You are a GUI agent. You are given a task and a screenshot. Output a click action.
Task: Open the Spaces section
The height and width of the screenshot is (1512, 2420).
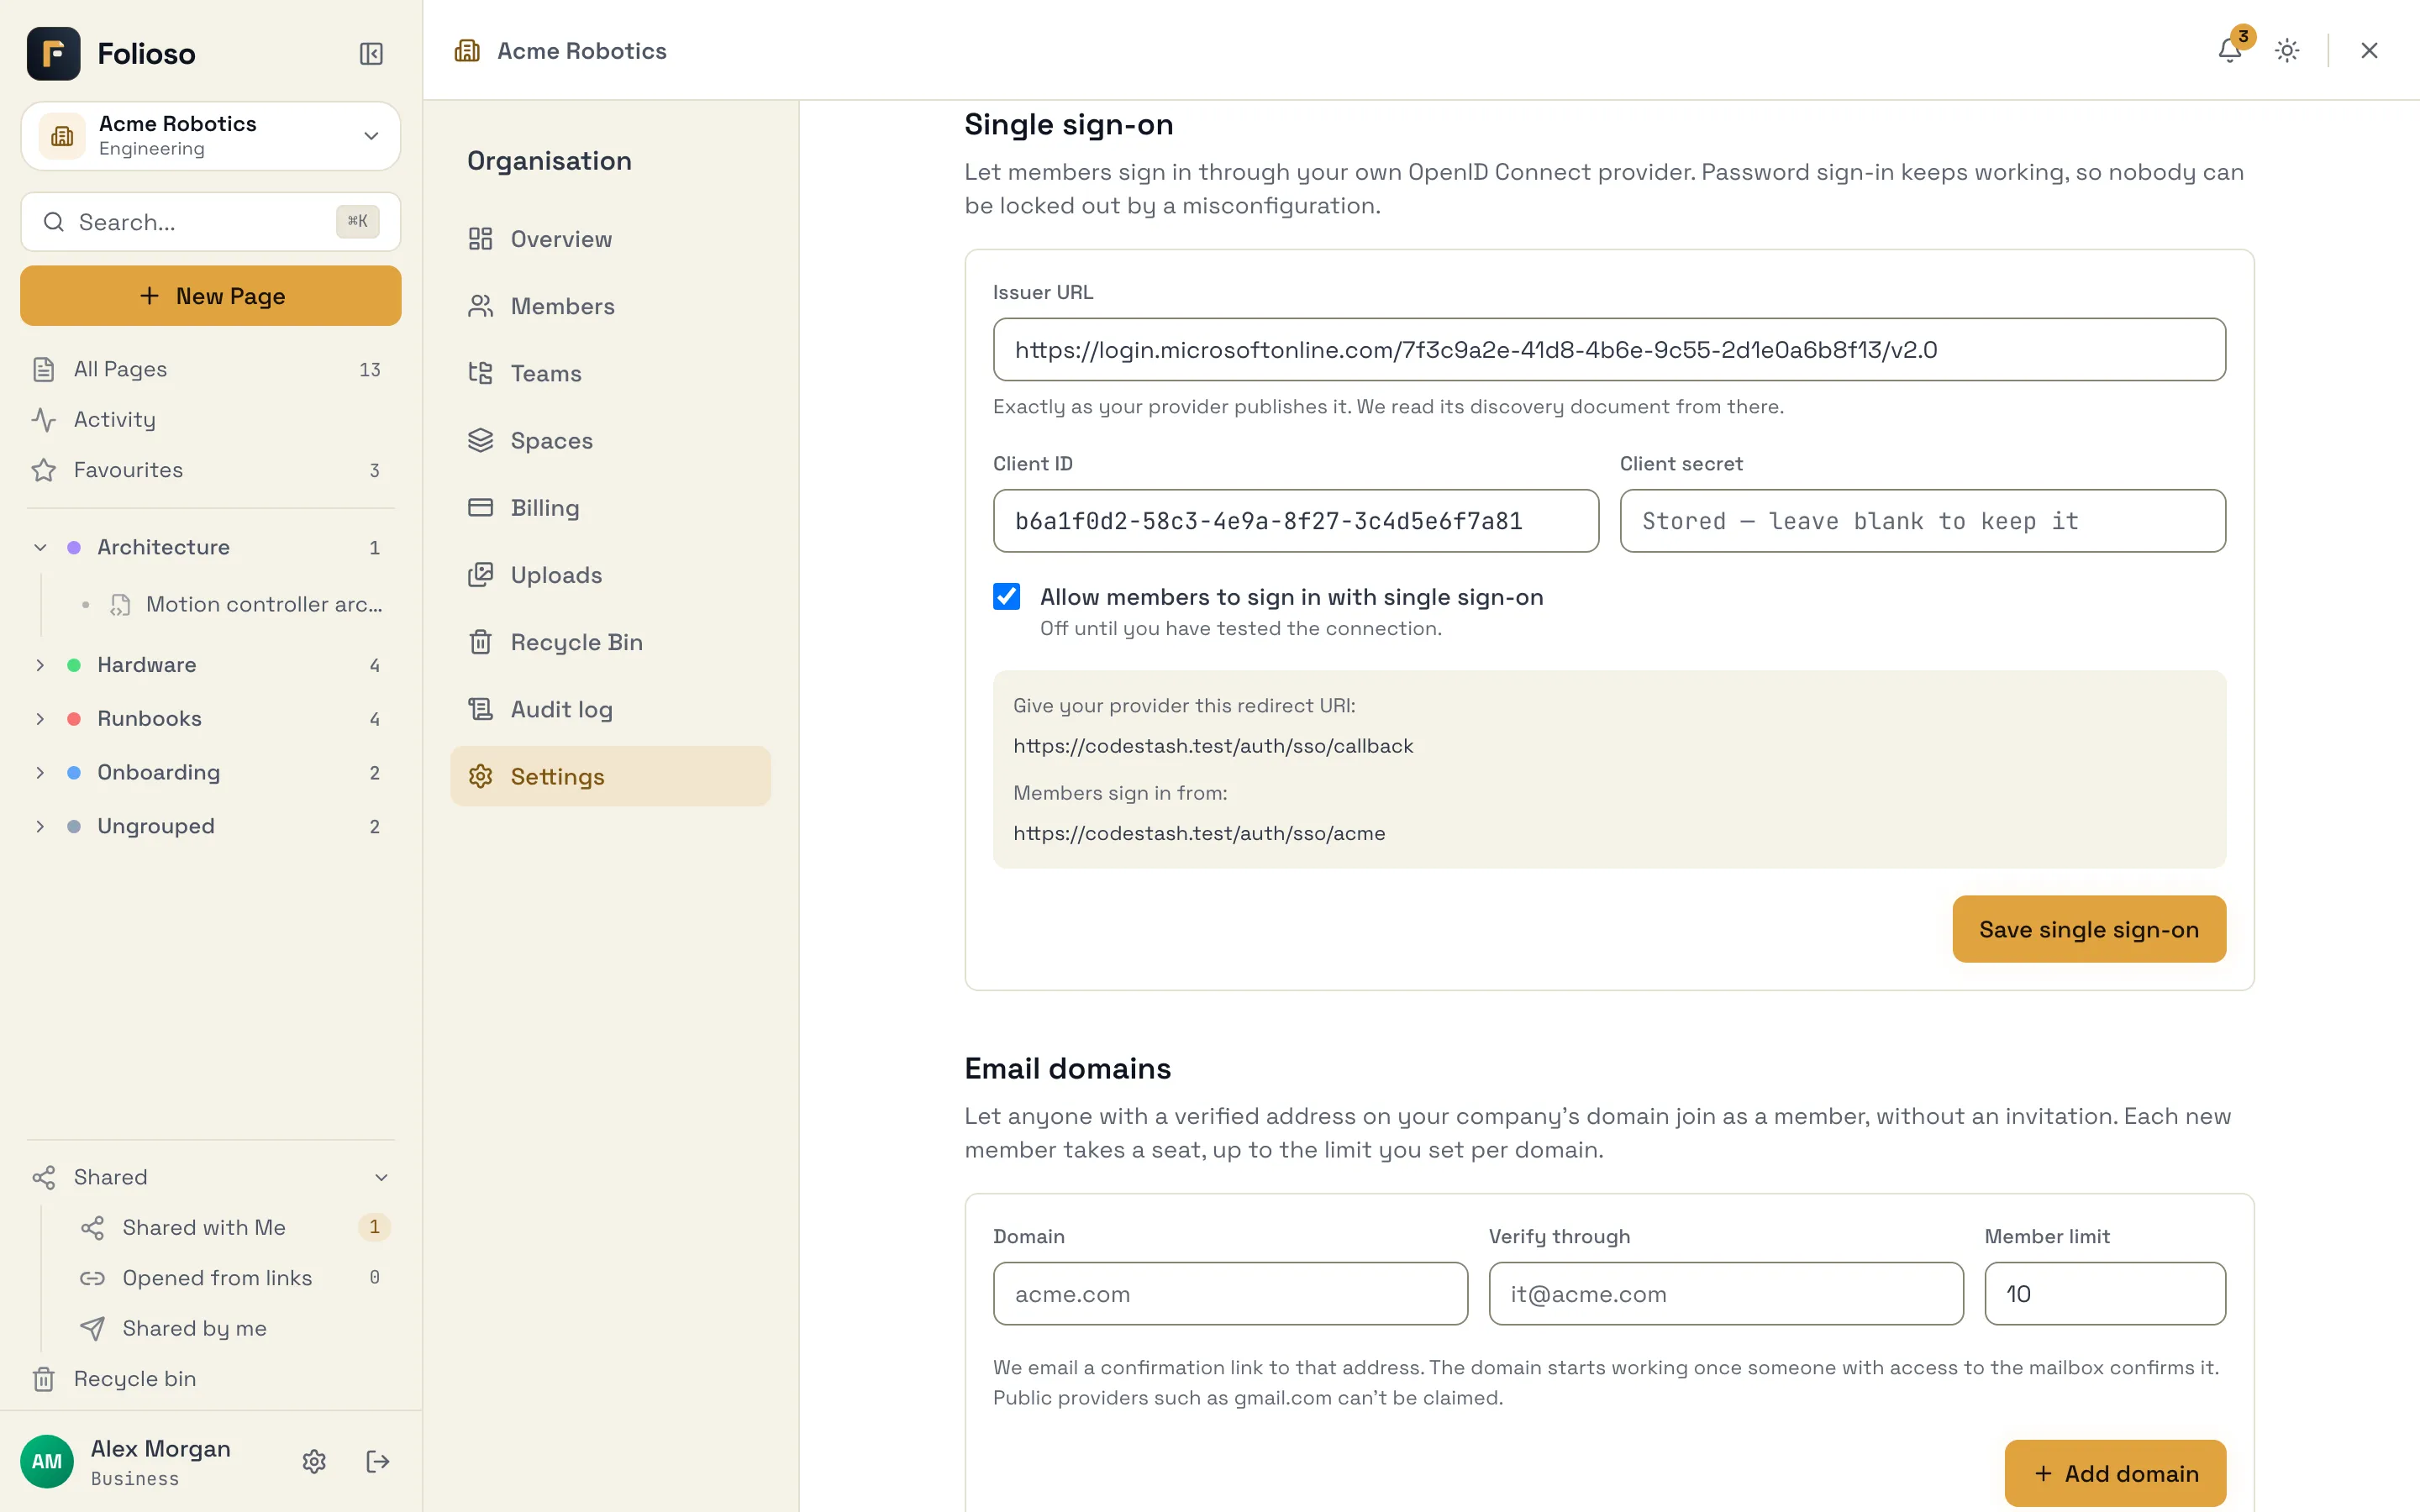coord(610,440)
